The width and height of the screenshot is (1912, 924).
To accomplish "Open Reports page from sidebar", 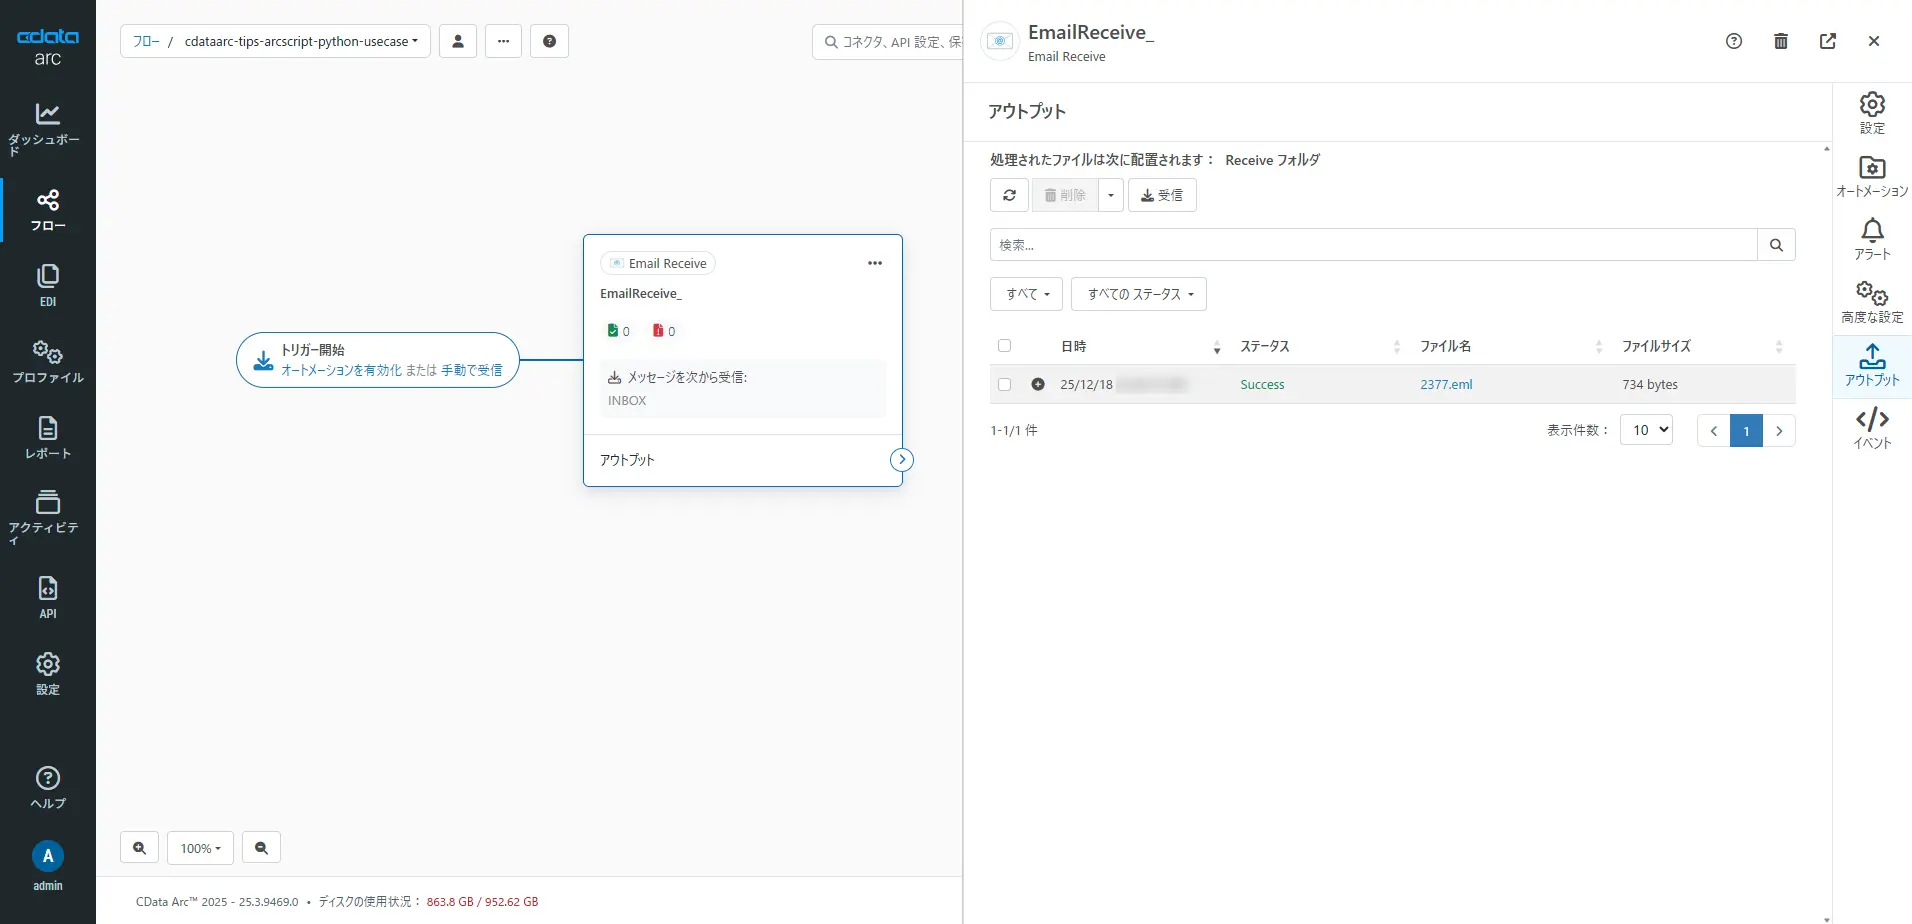I will 47,438.
